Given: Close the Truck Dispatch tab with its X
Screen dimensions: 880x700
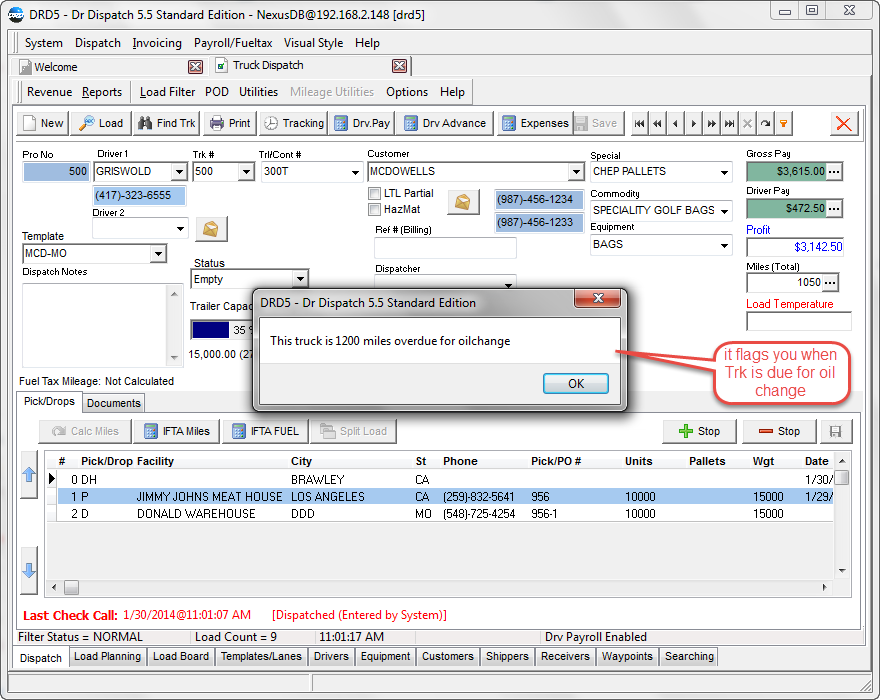Looking at the screenshot, I should point(400,66).
